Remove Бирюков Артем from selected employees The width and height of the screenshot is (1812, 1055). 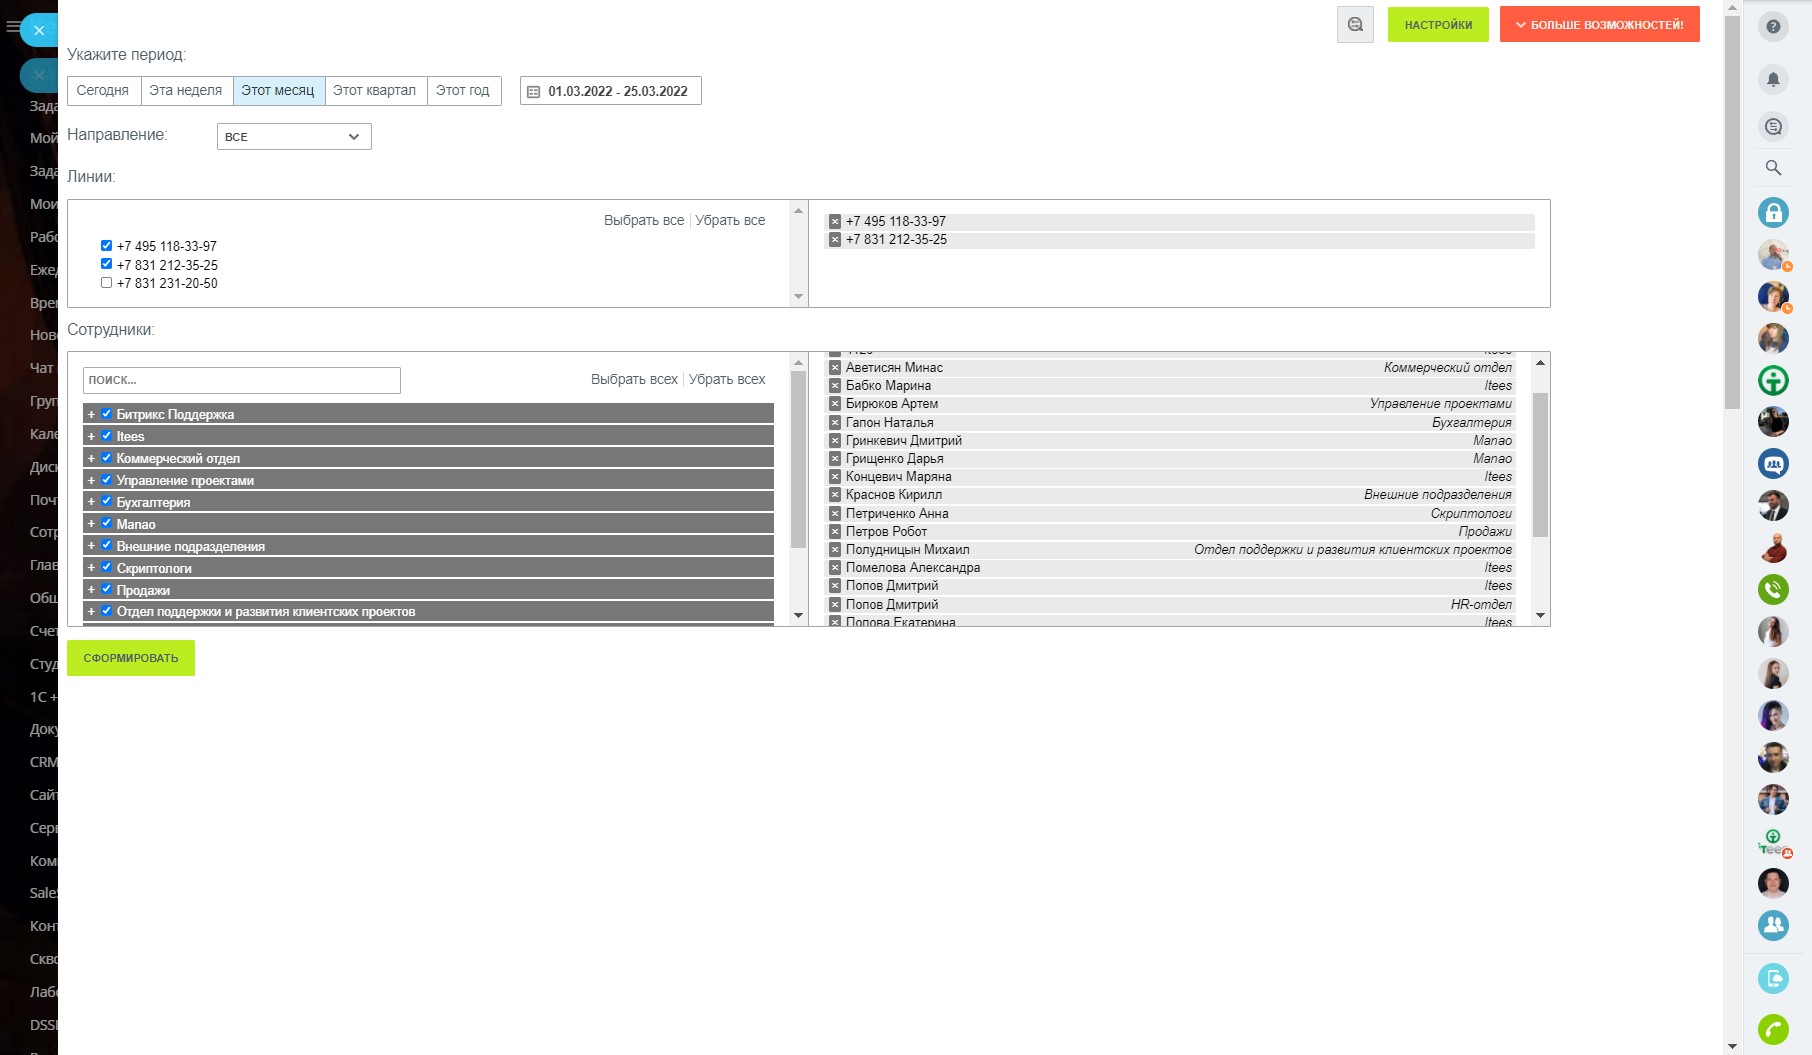click(835, 404)
